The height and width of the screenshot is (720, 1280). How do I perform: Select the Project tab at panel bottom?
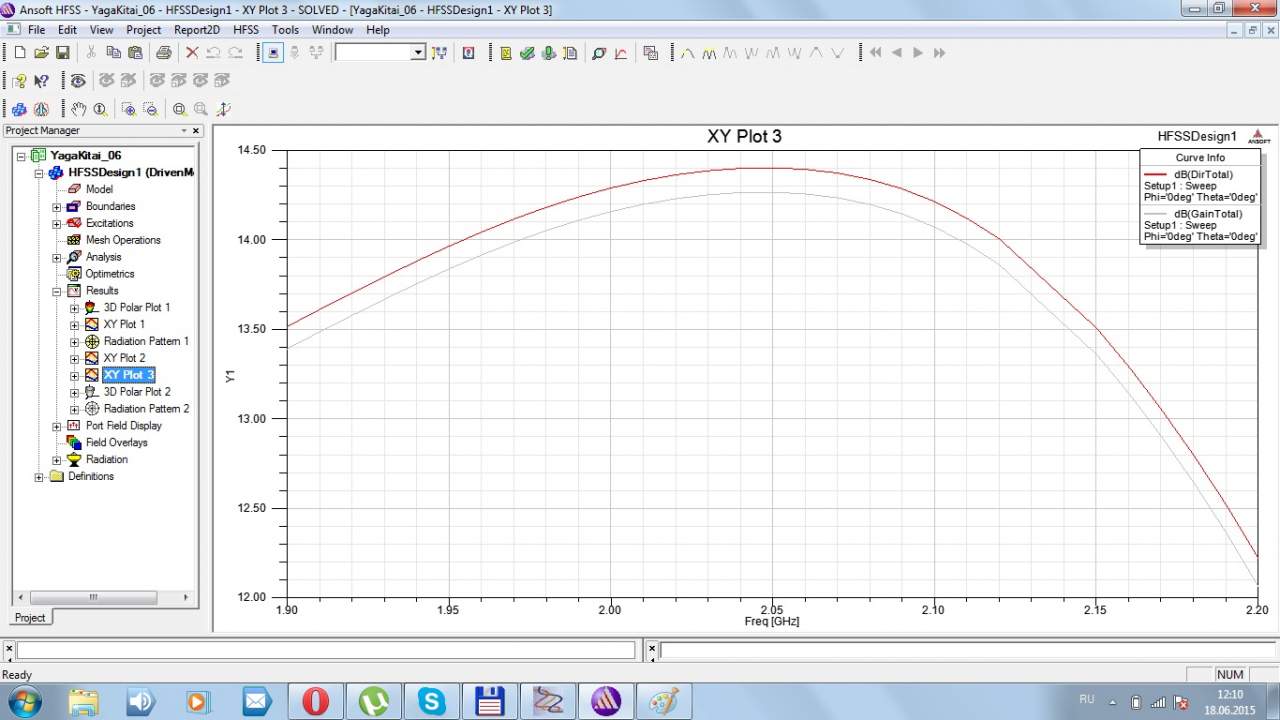click(x=29, y=617)
